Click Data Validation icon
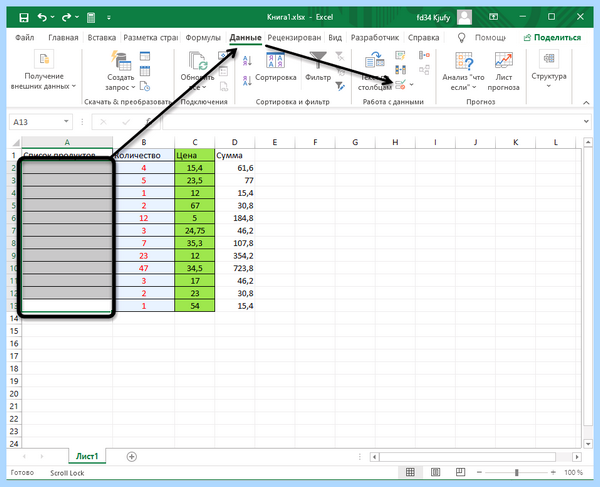This screenshot has height=487, width=600. pos(400,85)
